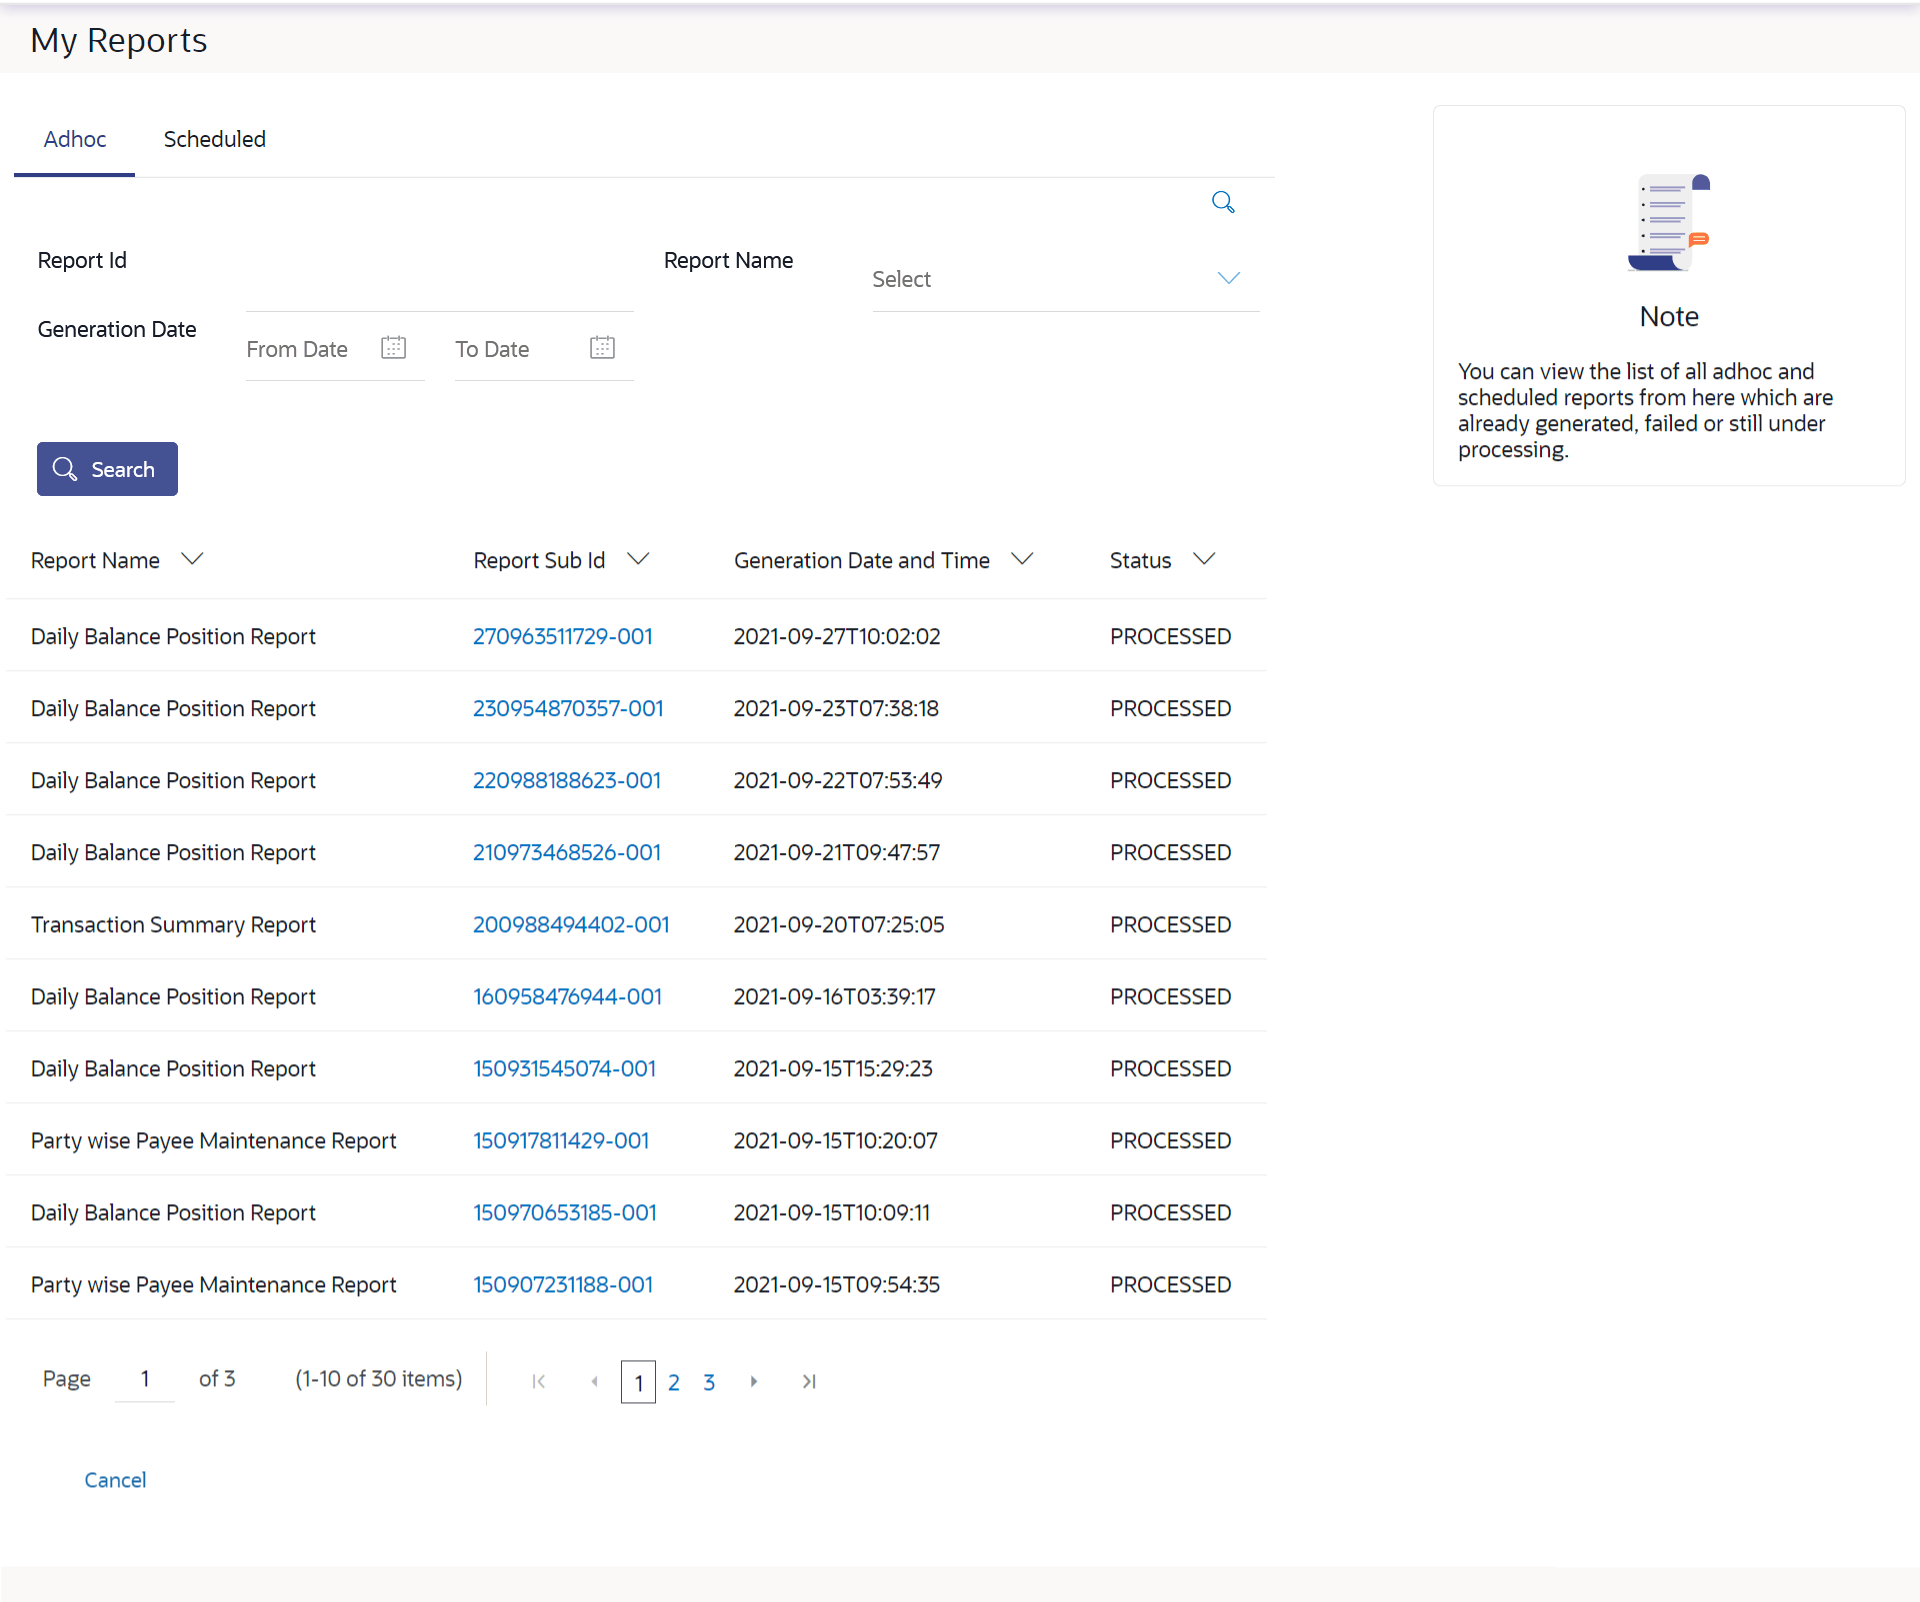Expand the Report Name Select dropdown
Viewport: 1920px width, 1602px height.
(x=1228, y=278)
